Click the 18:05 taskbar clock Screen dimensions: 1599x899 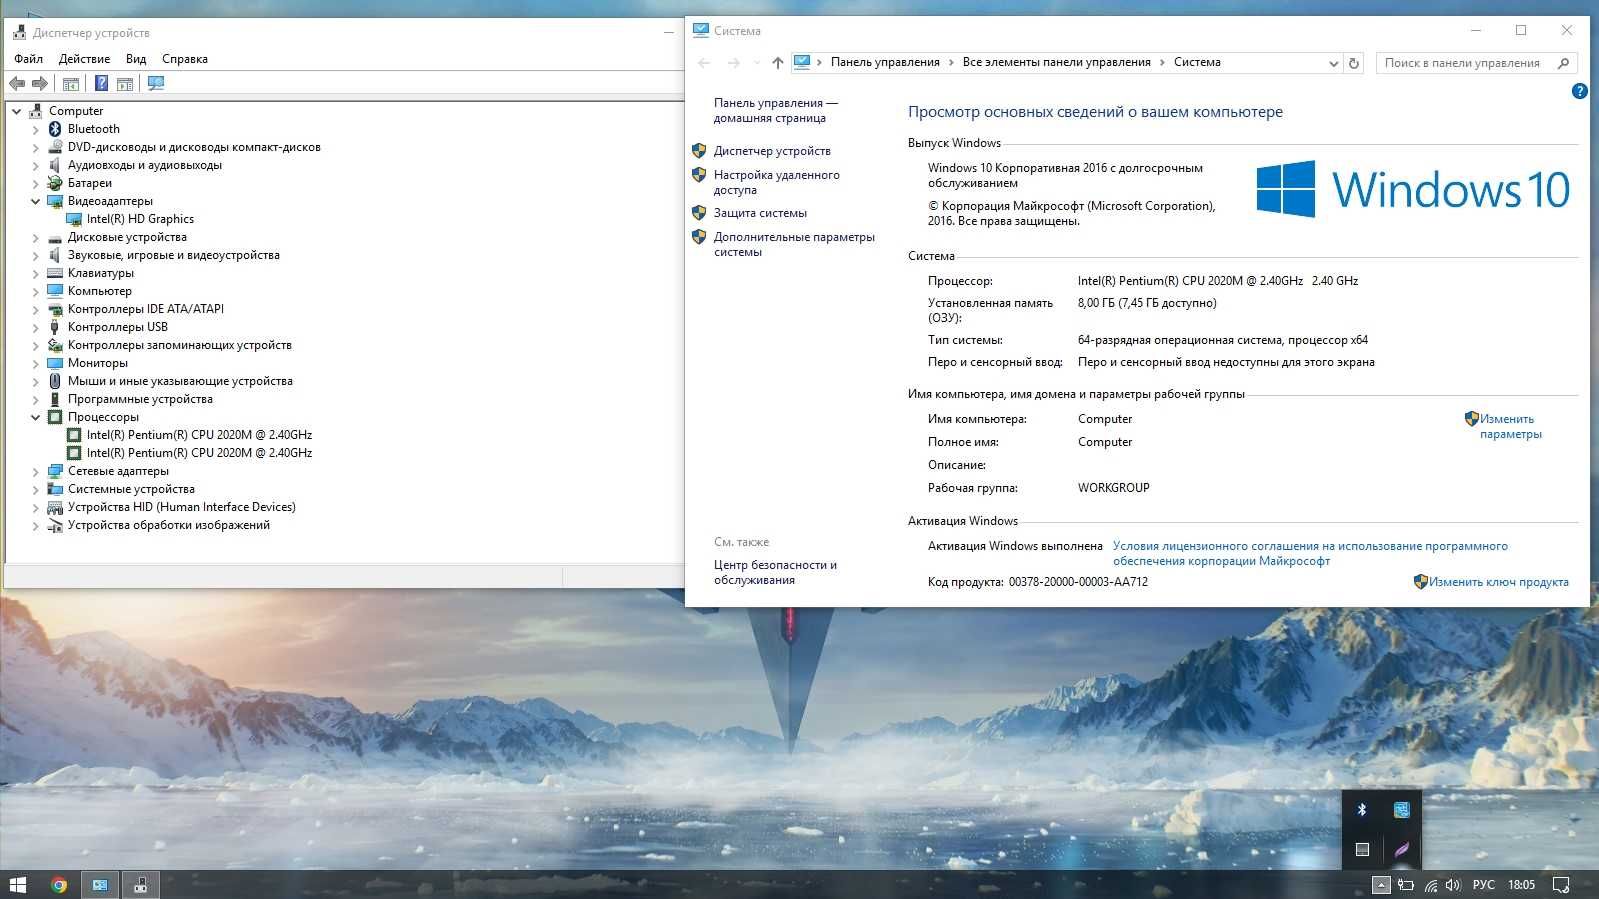point(1521,884)
